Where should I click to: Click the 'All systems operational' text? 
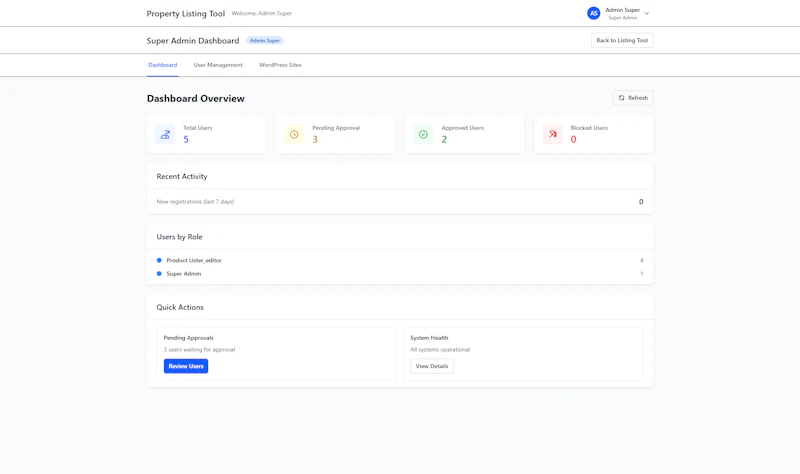tap(440, 350)
